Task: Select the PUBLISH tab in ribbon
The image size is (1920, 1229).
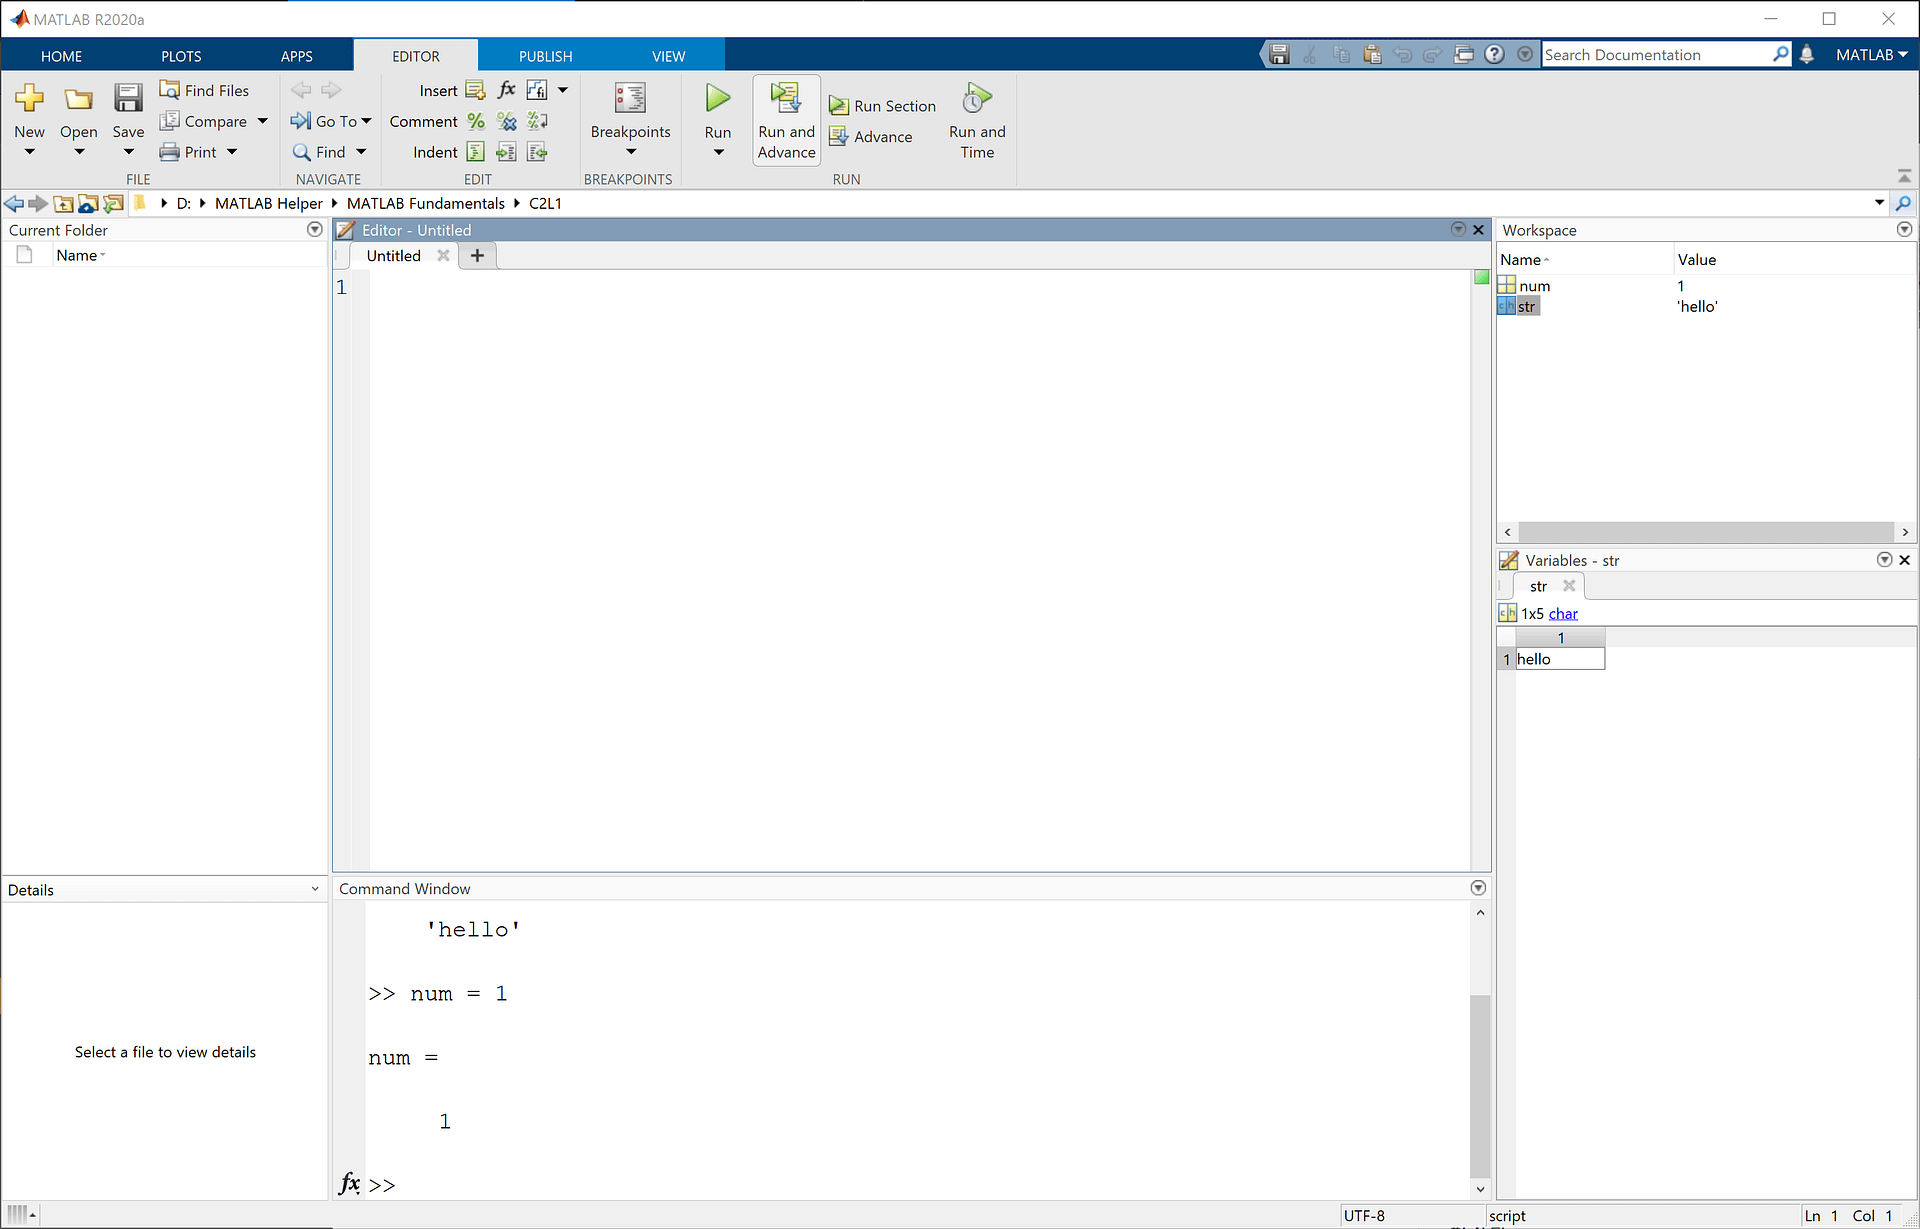Action: point(544,56)
